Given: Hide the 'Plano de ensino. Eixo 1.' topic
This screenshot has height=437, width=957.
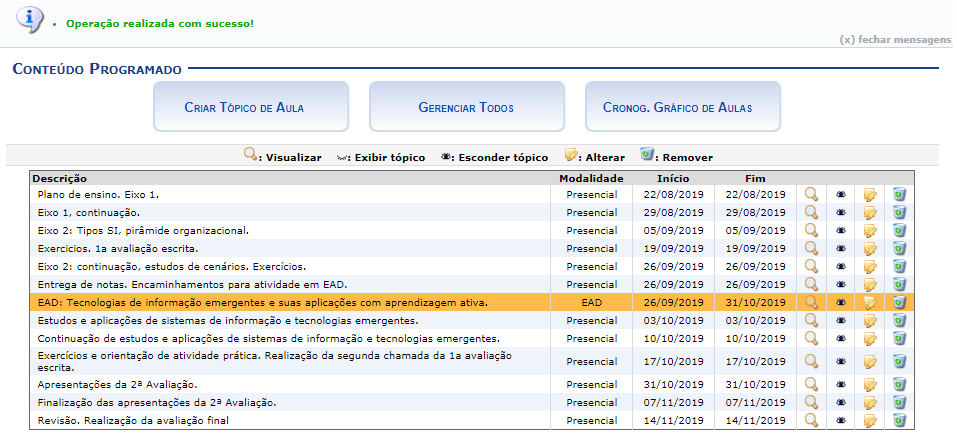Looking at the screenshot, I should tap(841, 194).
